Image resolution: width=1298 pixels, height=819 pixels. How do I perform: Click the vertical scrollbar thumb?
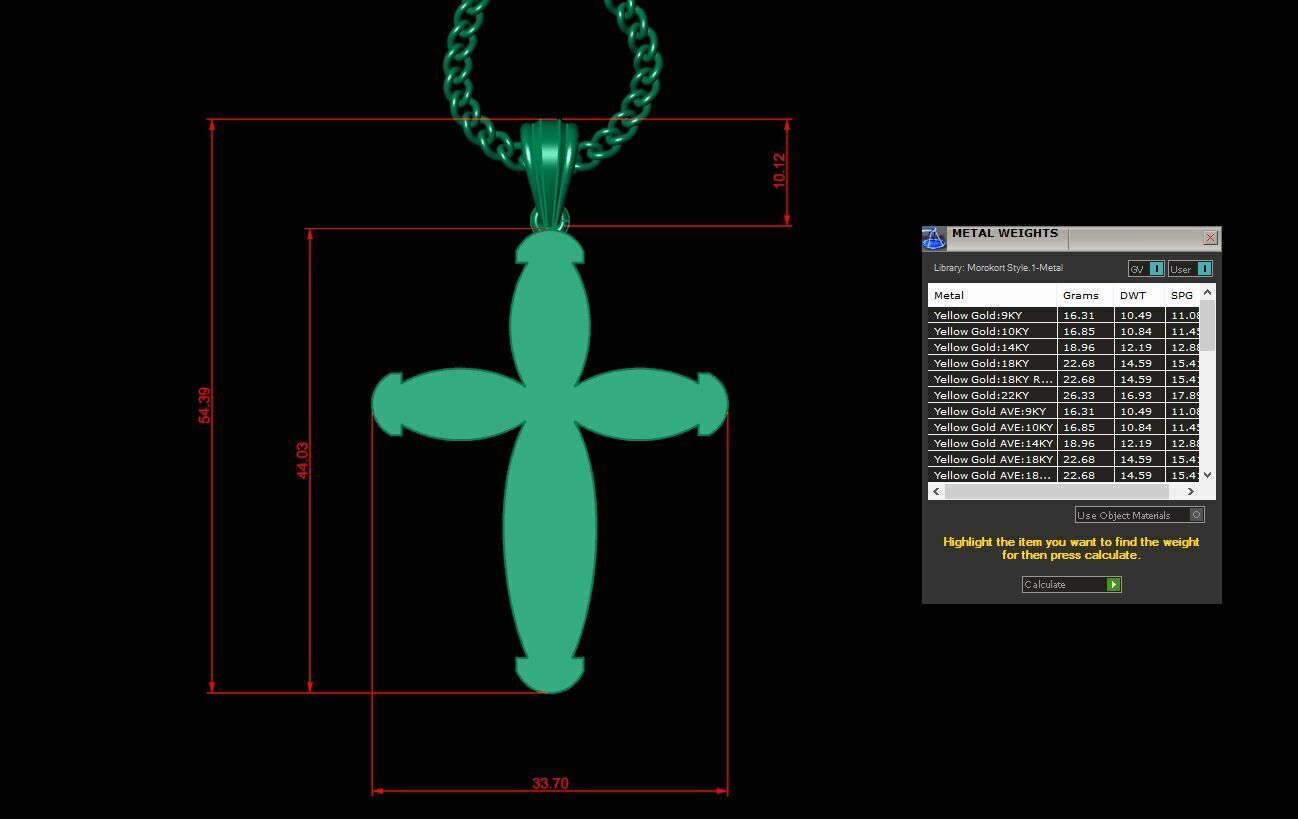coord(1207,325)
